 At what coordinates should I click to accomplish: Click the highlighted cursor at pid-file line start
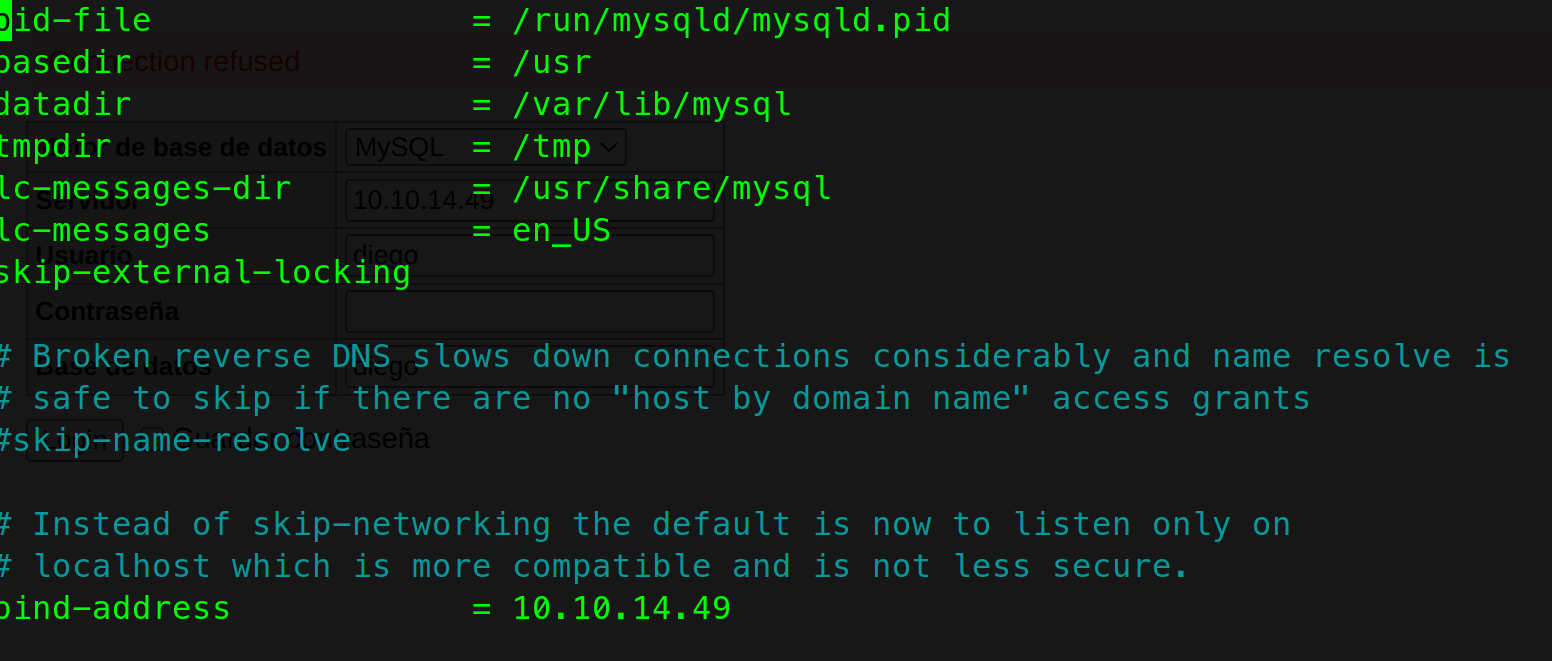tap(4, 21)
